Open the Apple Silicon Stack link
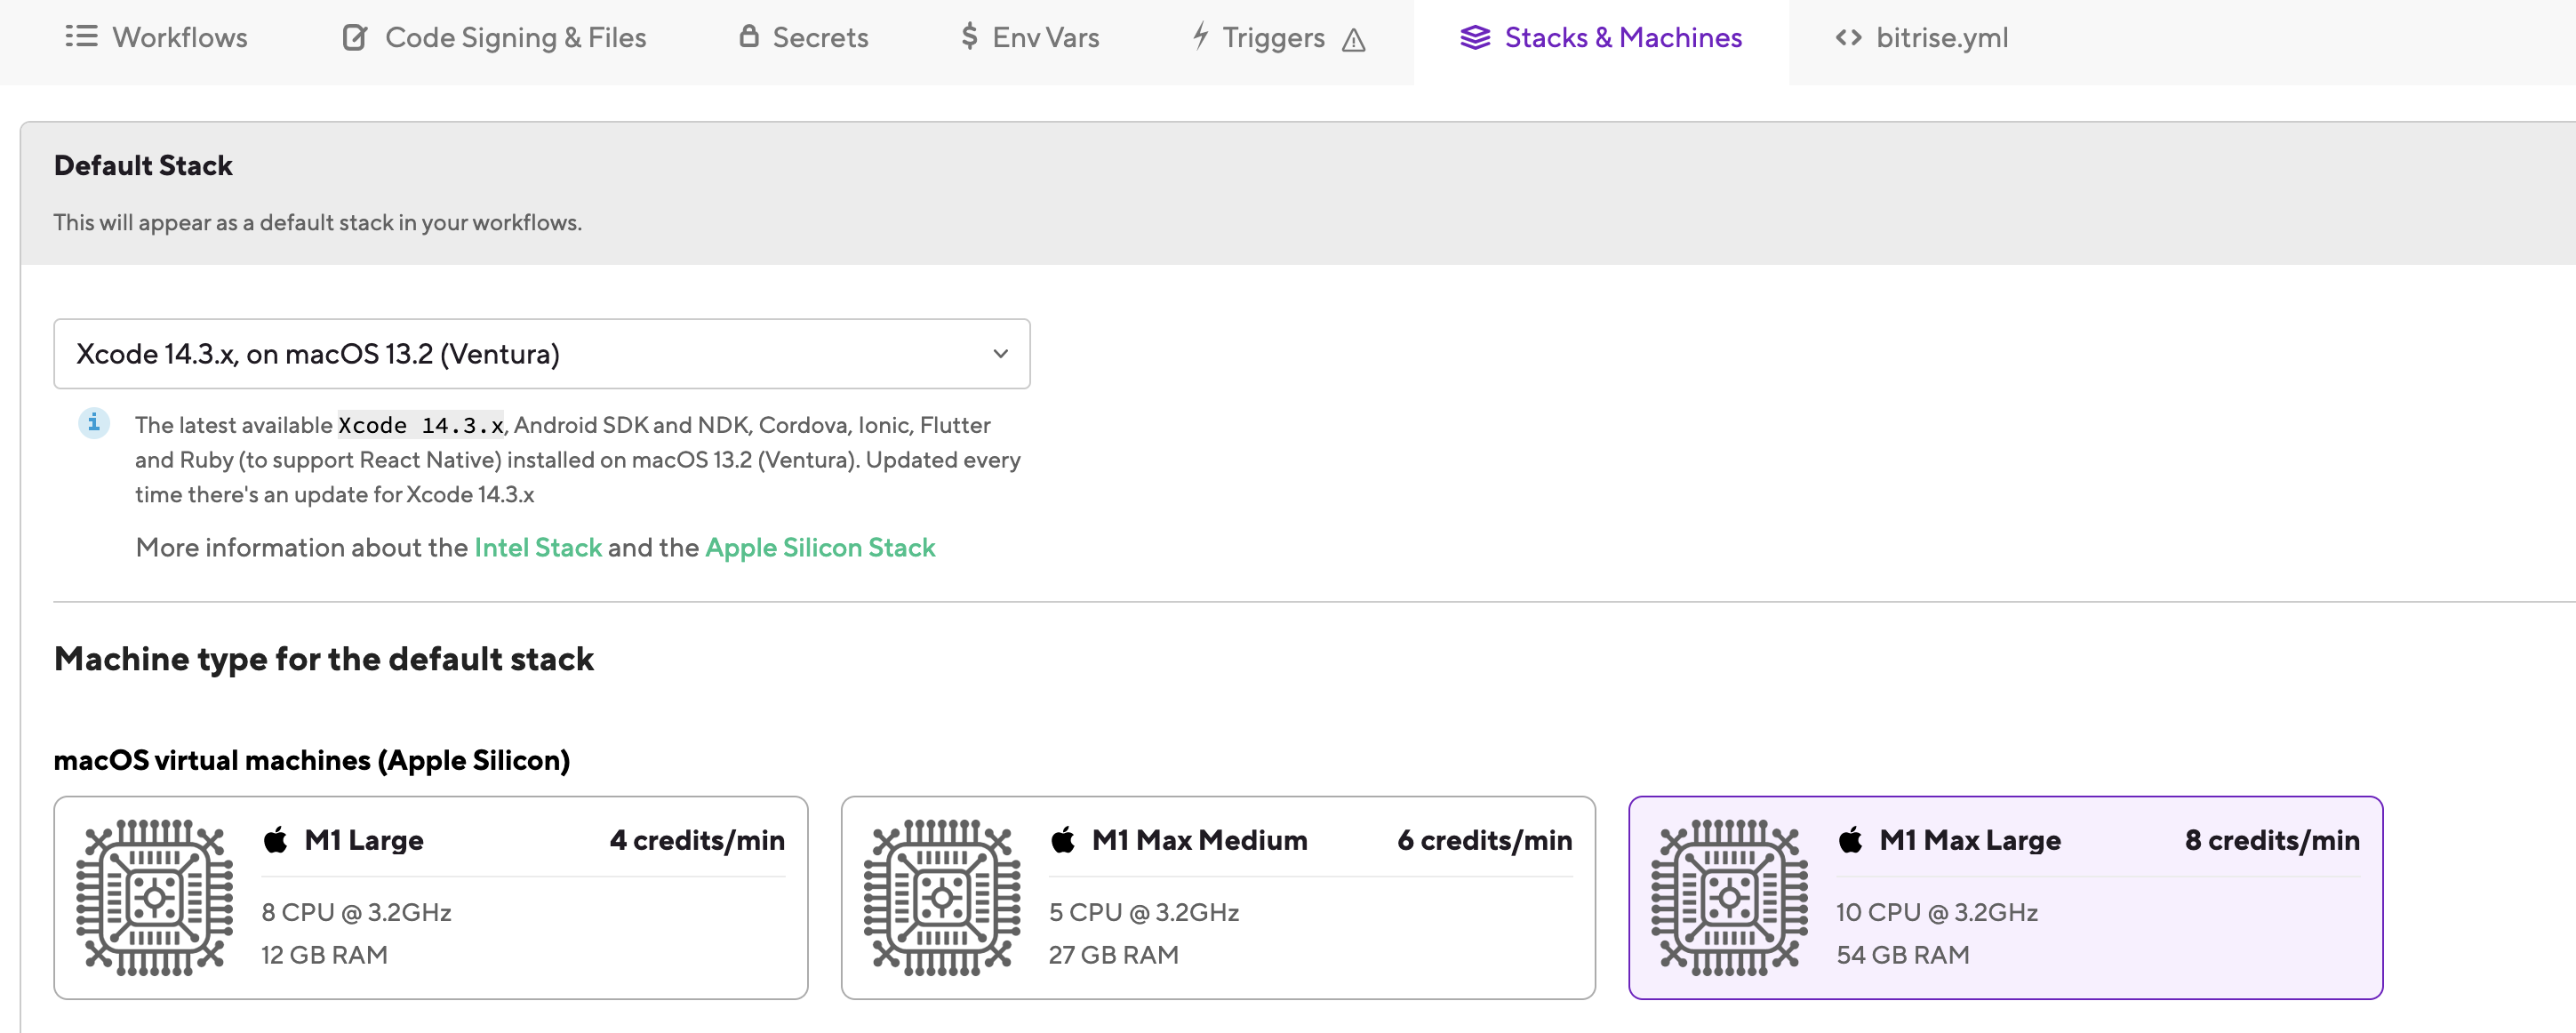Image resolution: width=2576 pixels, height=1033 pixels. tap(819, 547)
